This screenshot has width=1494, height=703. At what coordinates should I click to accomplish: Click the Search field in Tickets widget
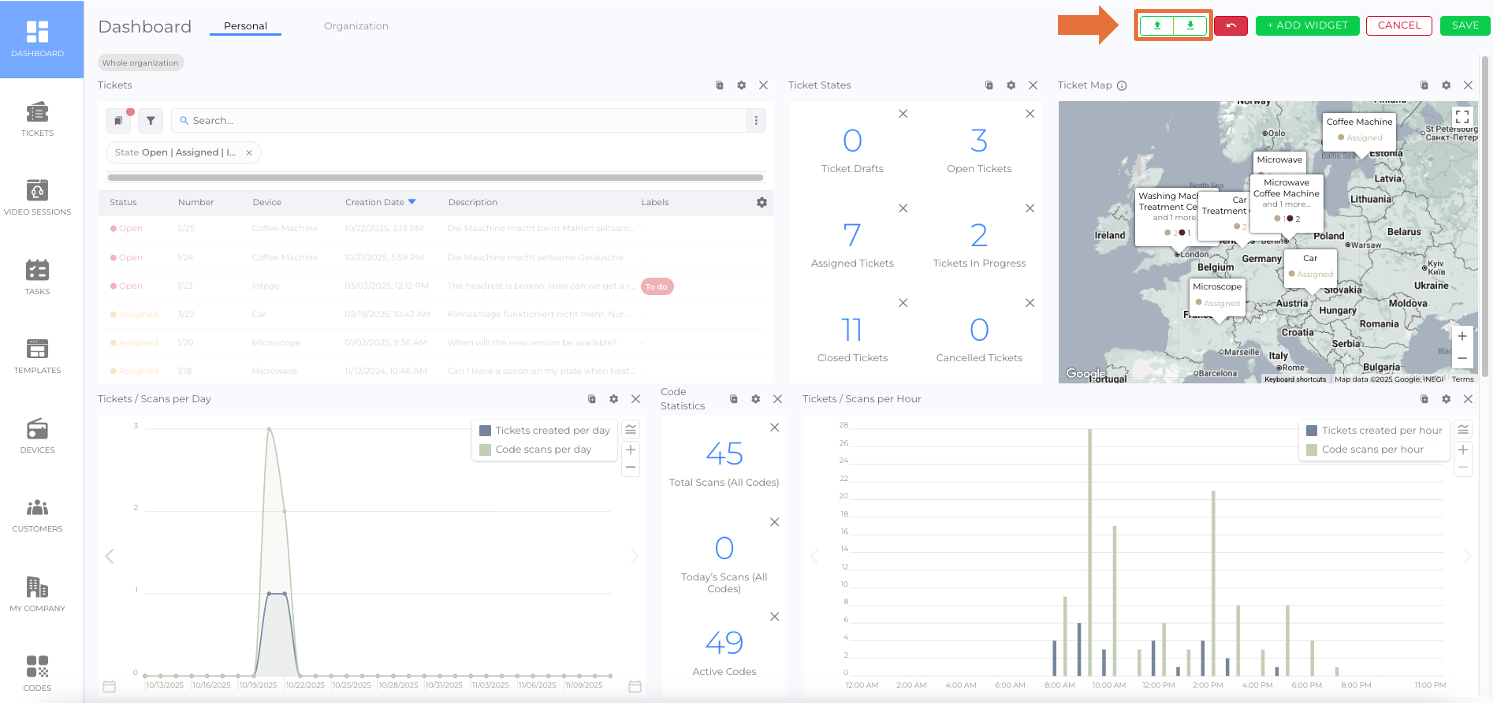(460, 121)
